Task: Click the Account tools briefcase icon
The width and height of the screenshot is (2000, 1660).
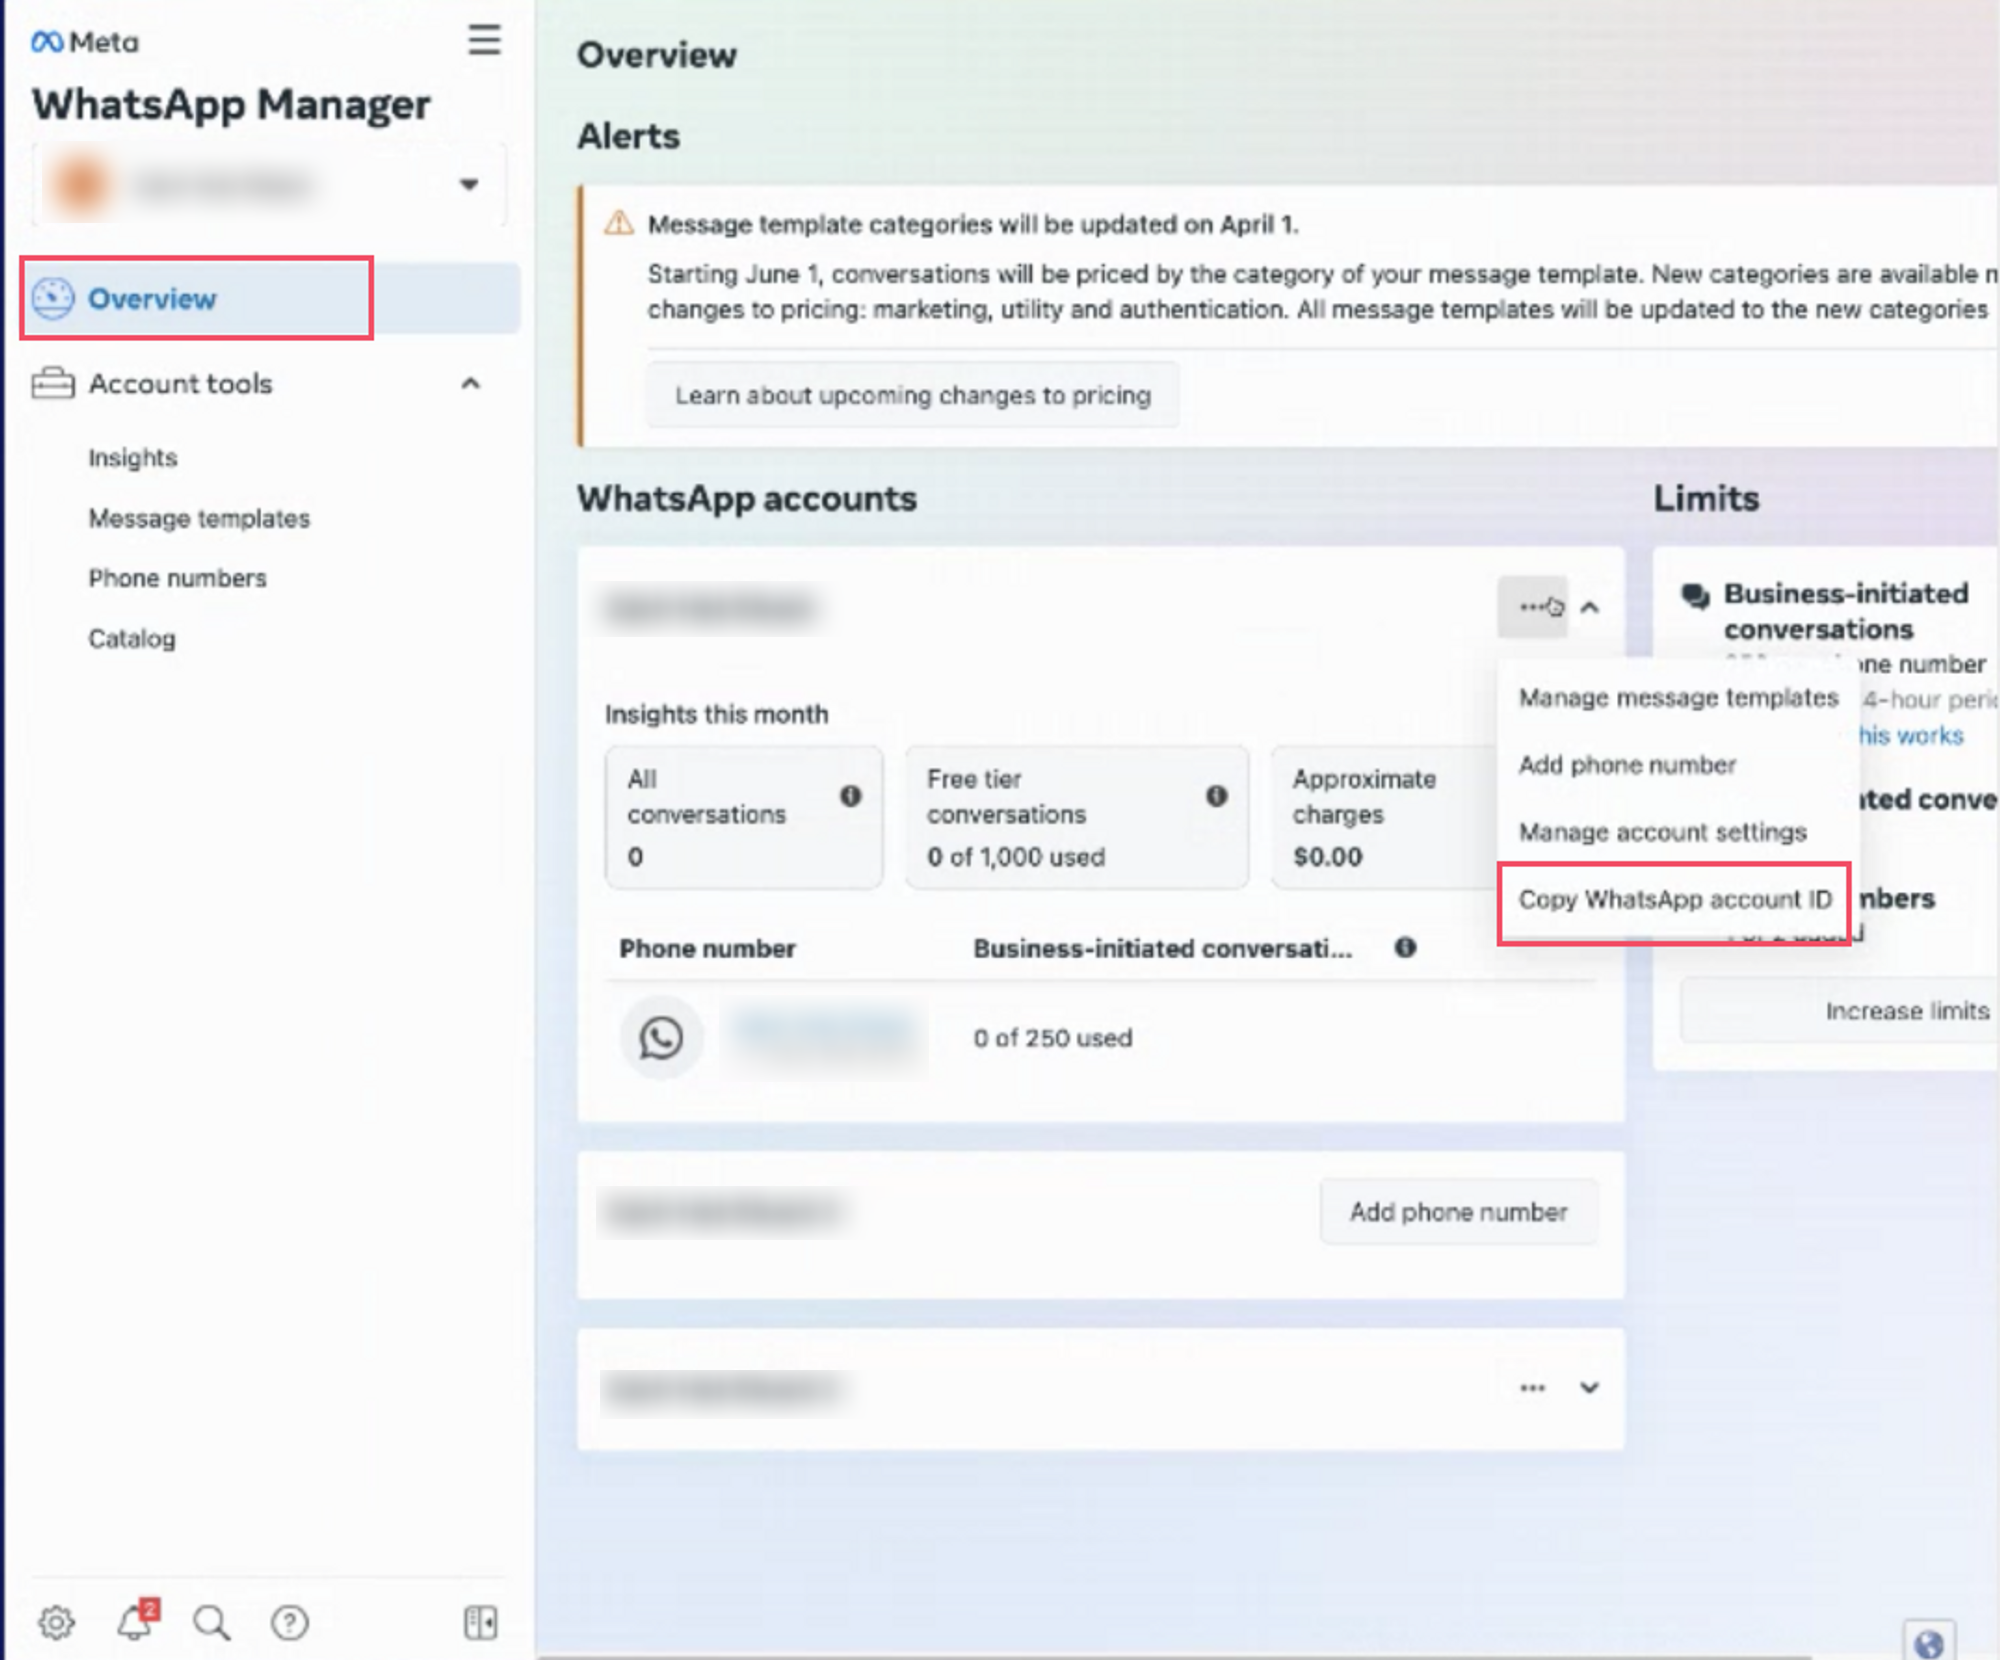Action: point(53,384)
